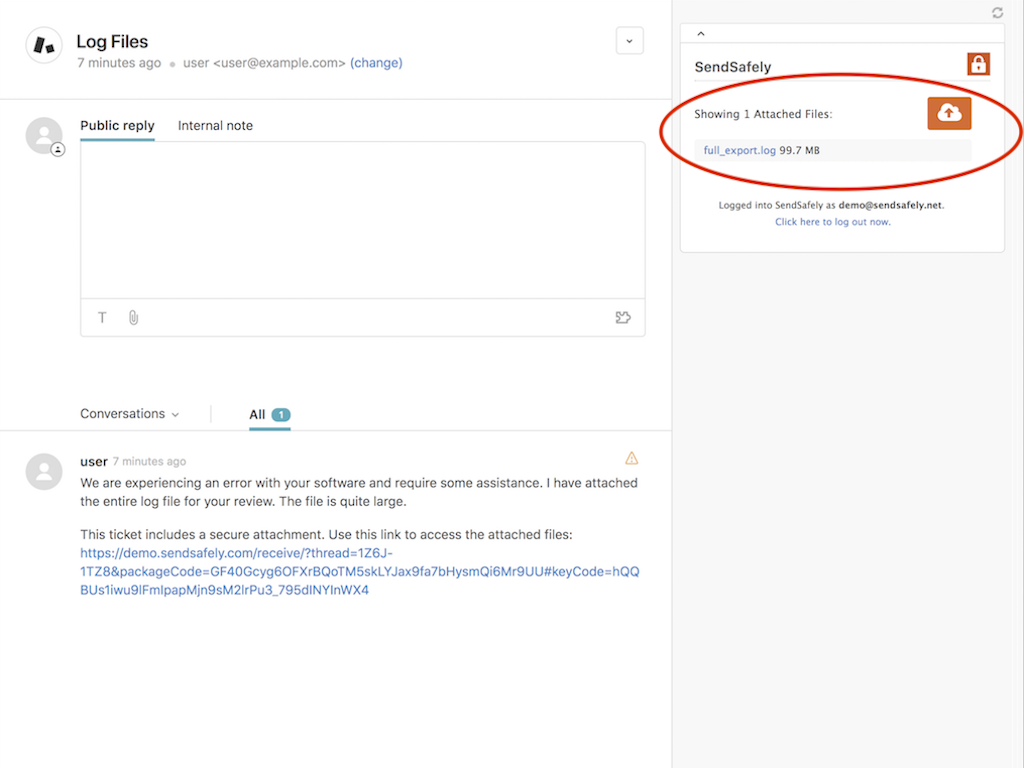
Task: Click the Log Files requester logo
Action: (x=44, y=45)
